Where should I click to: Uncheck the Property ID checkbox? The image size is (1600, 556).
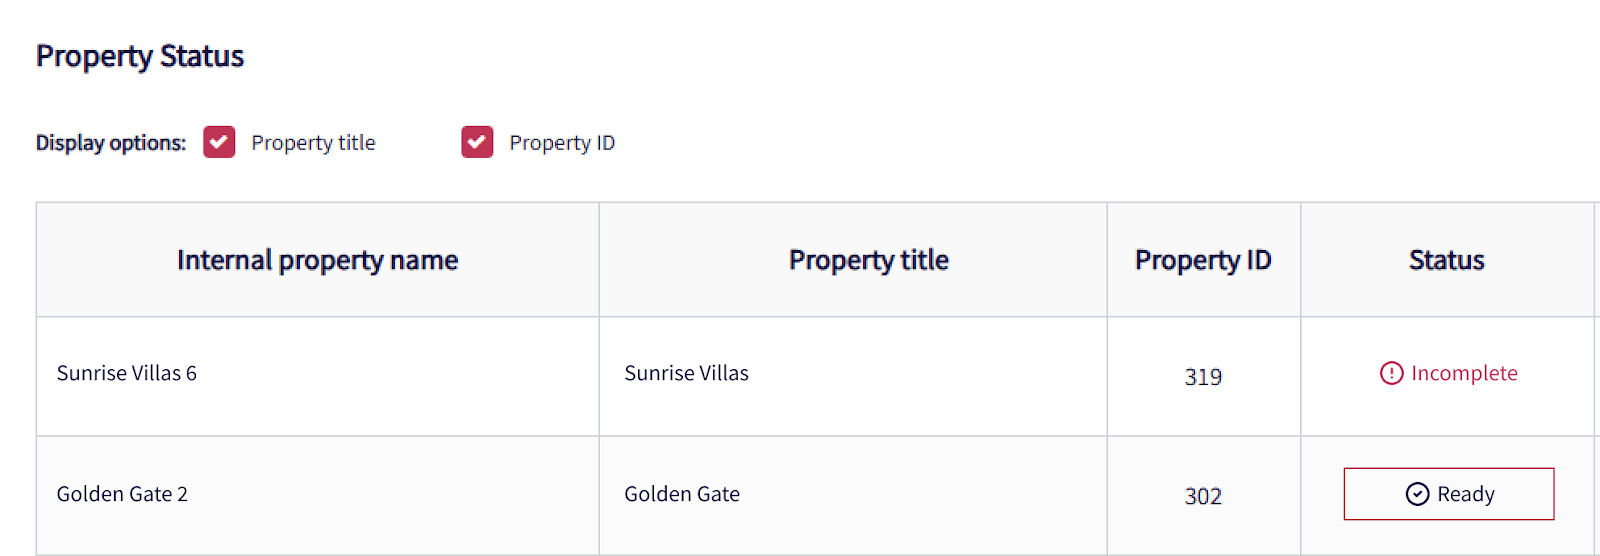pyautogui.click(x=477, y=142)
